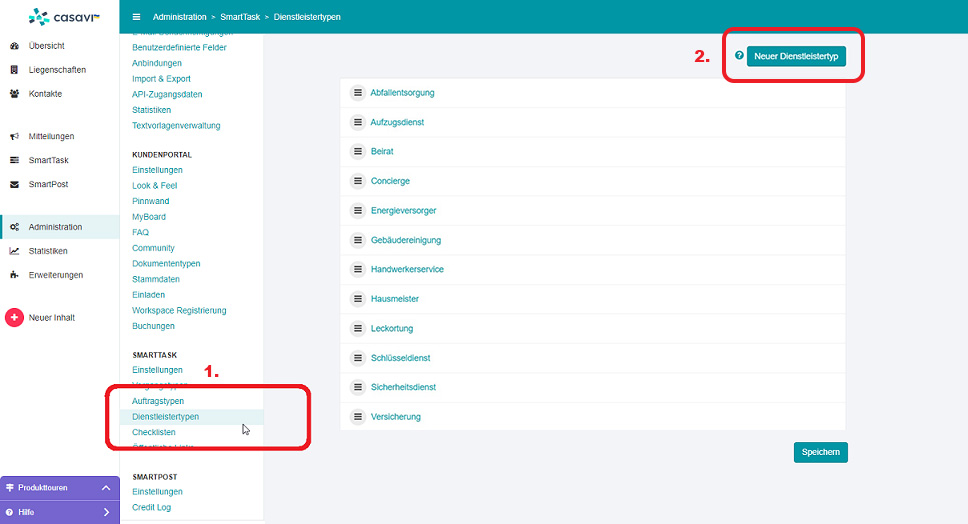Grab the drag handle beside Abfallentsorgung
The width and height of the screenshot is (968, 524).
pos(357,93)
